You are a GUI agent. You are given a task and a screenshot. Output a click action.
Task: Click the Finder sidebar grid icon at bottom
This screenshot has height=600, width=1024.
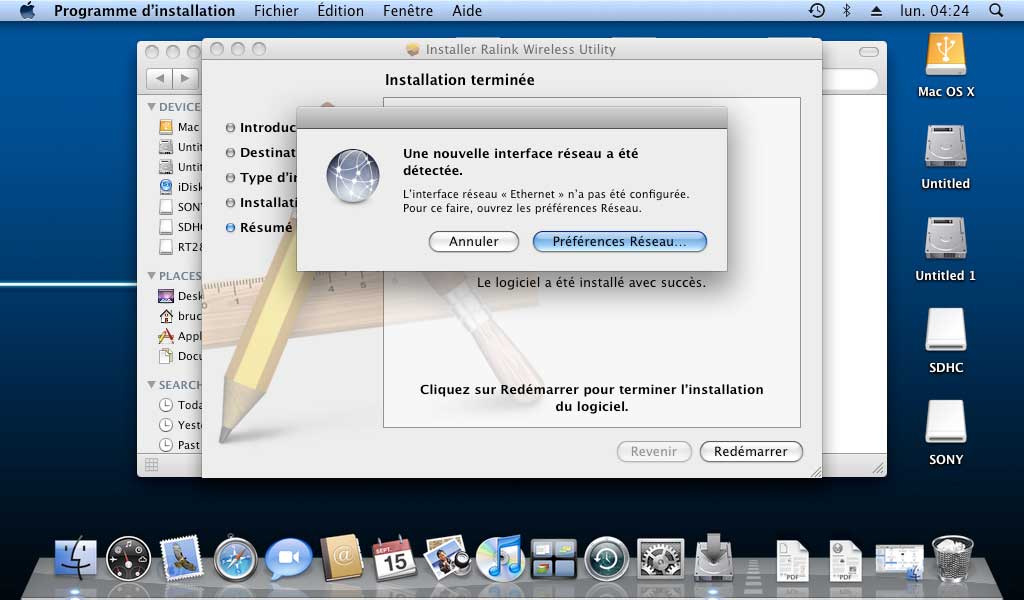[x=152, y=464]
